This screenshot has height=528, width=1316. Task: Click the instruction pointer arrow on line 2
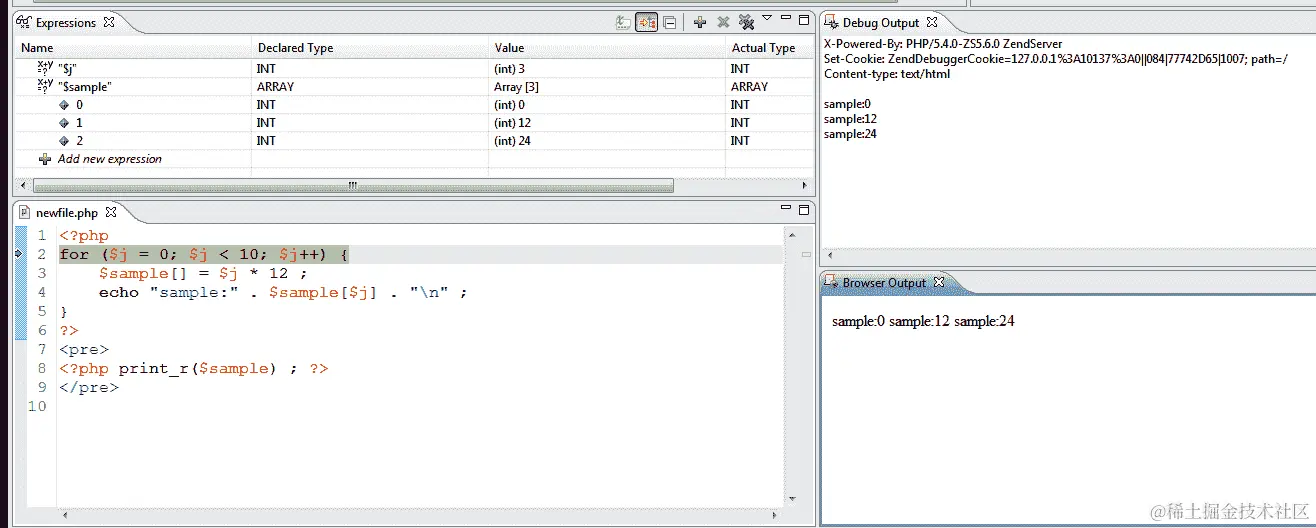tap(19, 255)
